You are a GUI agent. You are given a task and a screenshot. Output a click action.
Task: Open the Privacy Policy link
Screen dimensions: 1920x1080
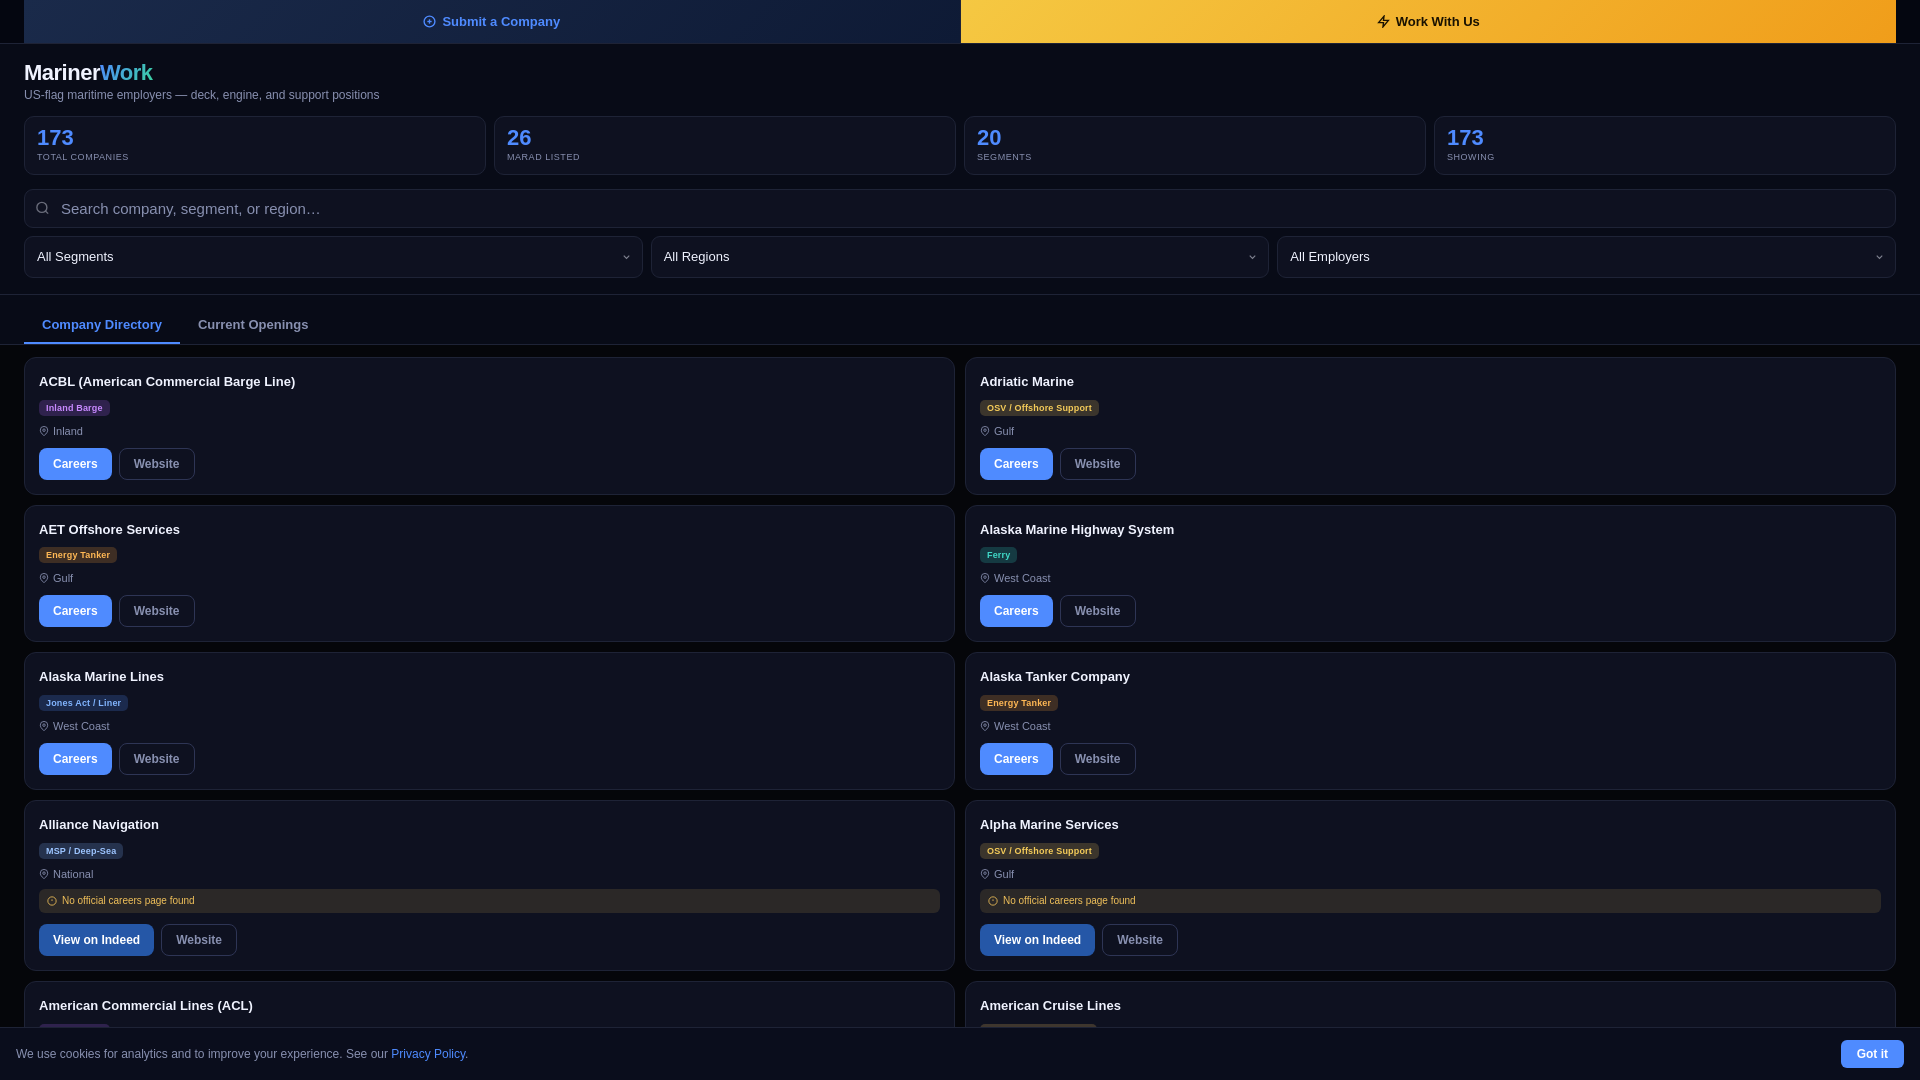[x=428, y=1054]
